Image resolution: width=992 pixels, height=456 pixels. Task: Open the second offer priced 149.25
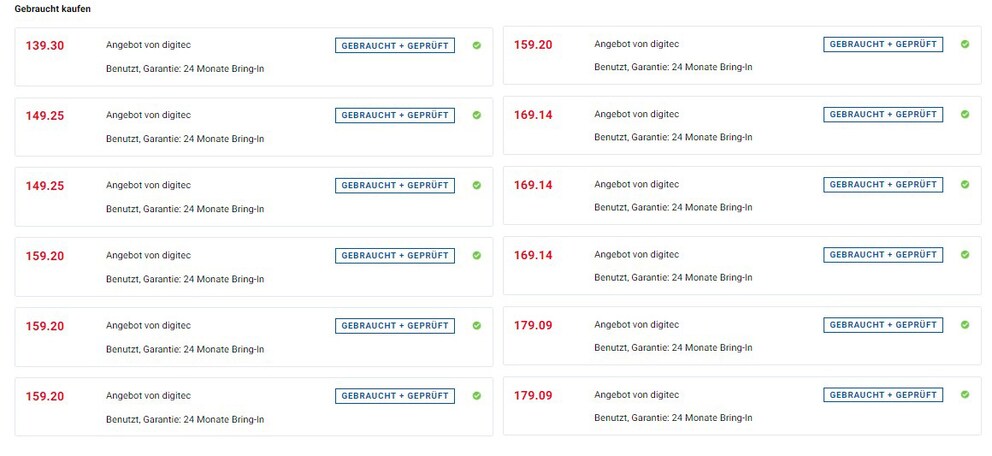click(x=254, y=197)
